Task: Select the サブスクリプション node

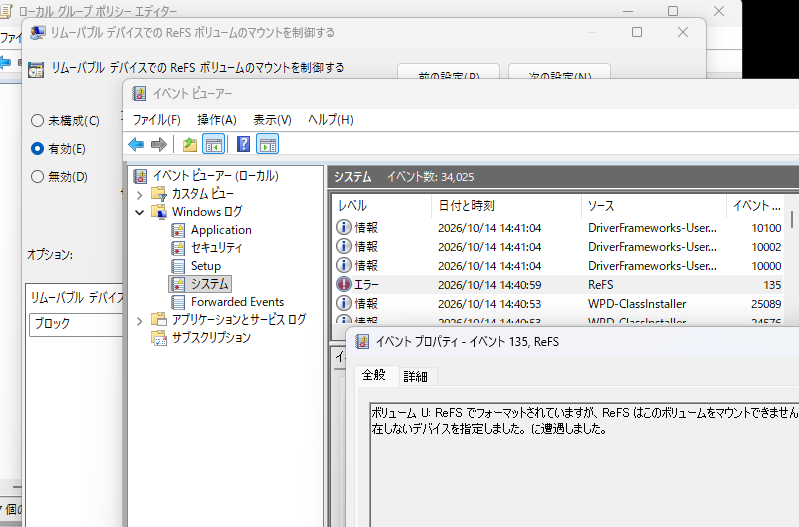Action: pos(211,337)
